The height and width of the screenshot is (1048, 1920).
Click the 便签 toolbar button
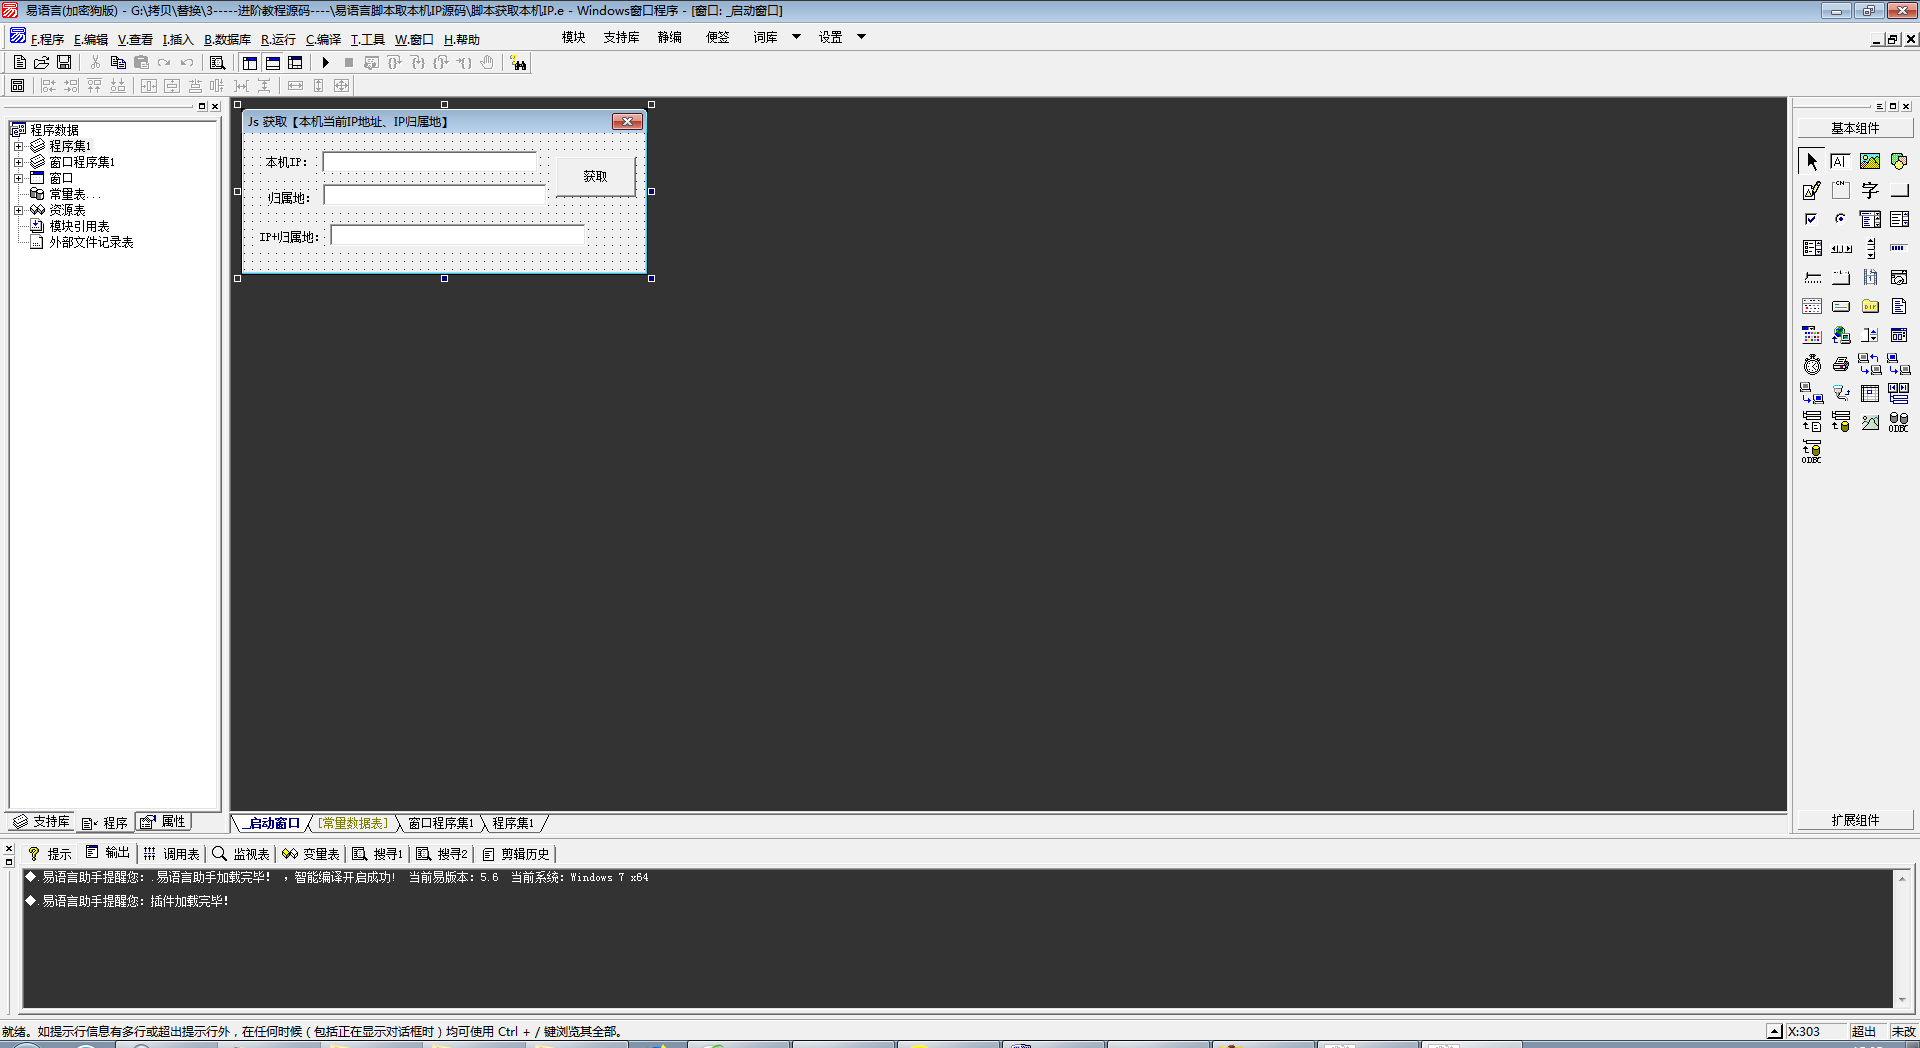tap(717, 37)
